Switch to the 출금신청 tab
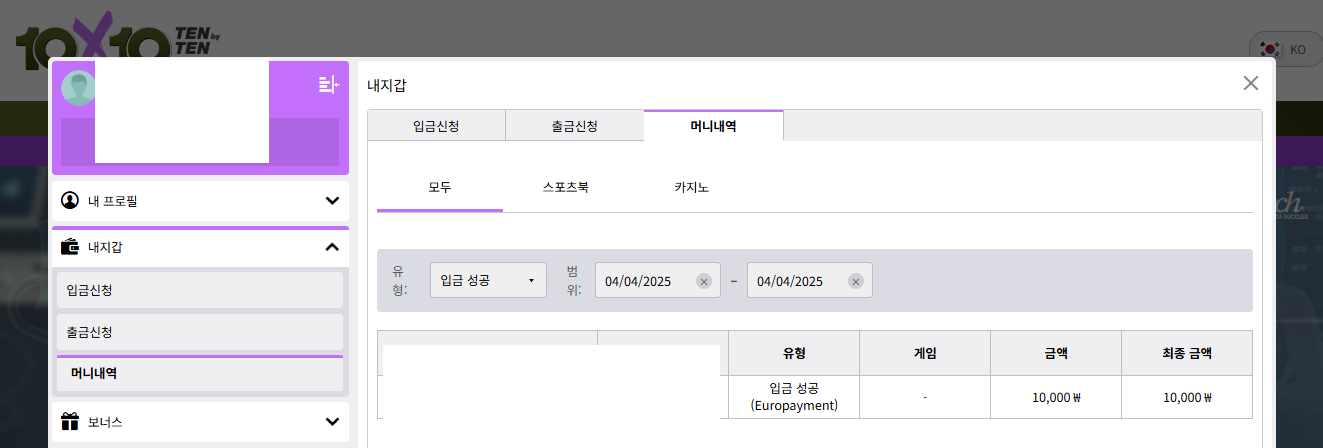Screen dimensions: 1323x448 (x=574, y=127)
